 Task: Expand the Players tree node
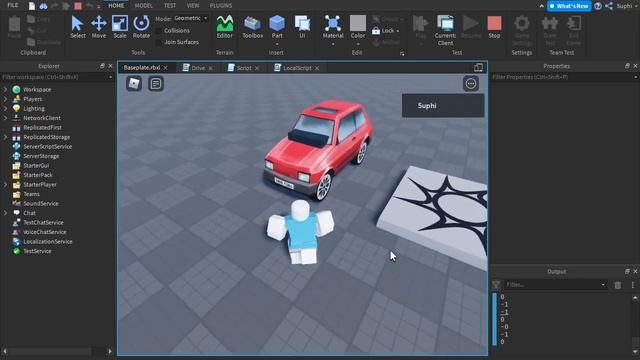pyautogui.click(x=6, y=99)
